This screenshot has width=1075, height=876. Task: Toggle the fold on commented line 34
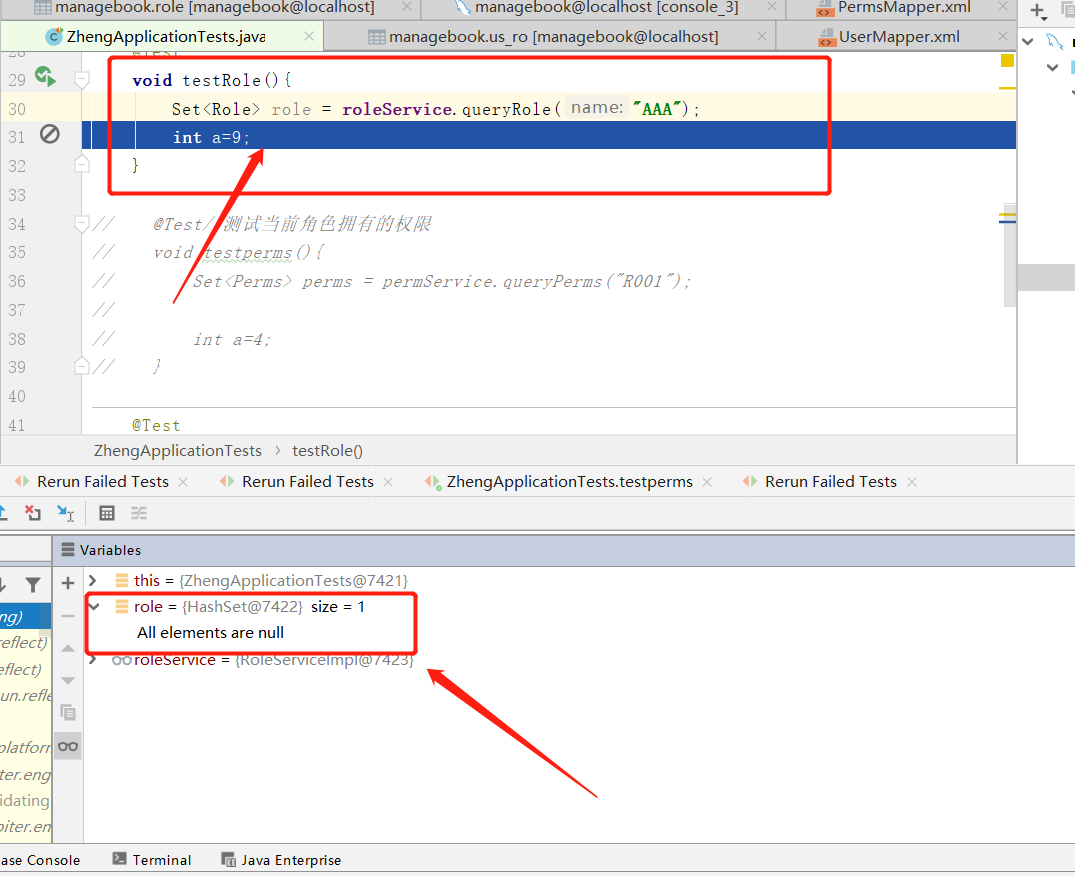pyautogui.click(x=82, y=223)
